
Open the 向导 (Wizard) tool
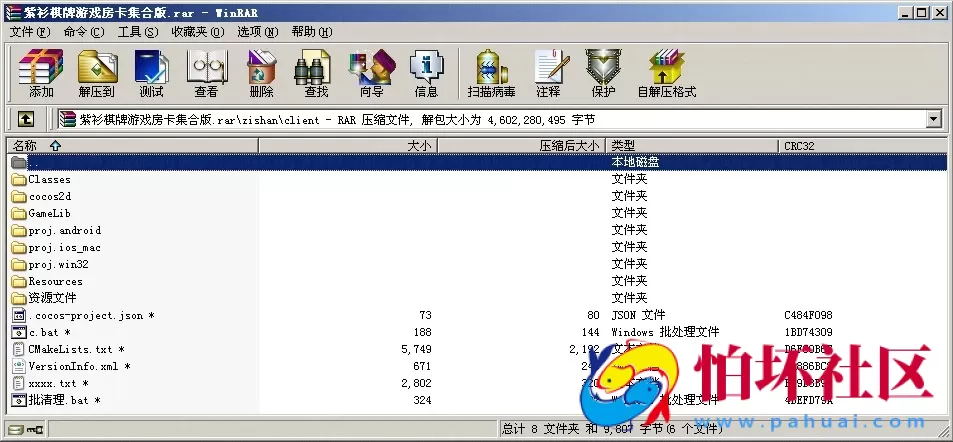tap(371, 73)
